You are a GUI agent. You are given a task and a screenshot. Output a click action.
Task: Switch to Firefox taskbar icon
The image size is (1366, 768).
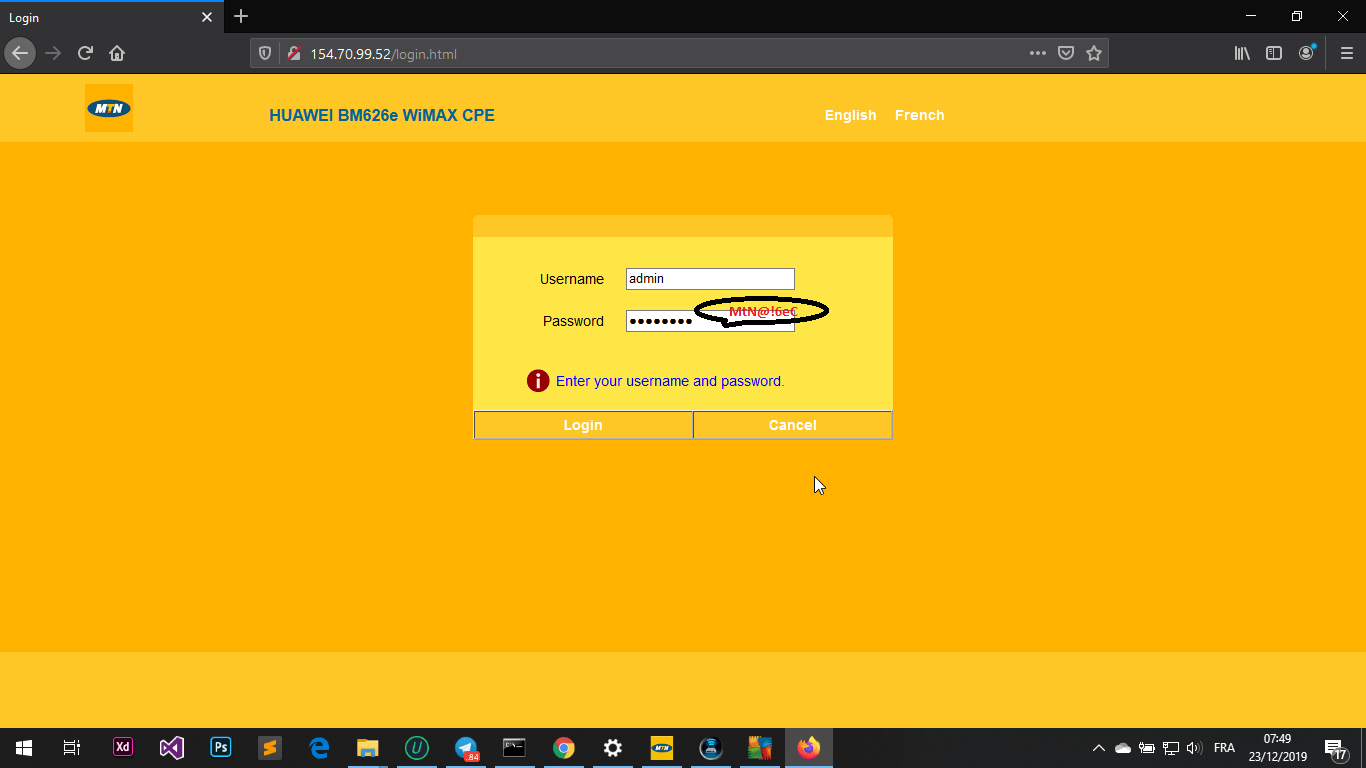[809, 748]
